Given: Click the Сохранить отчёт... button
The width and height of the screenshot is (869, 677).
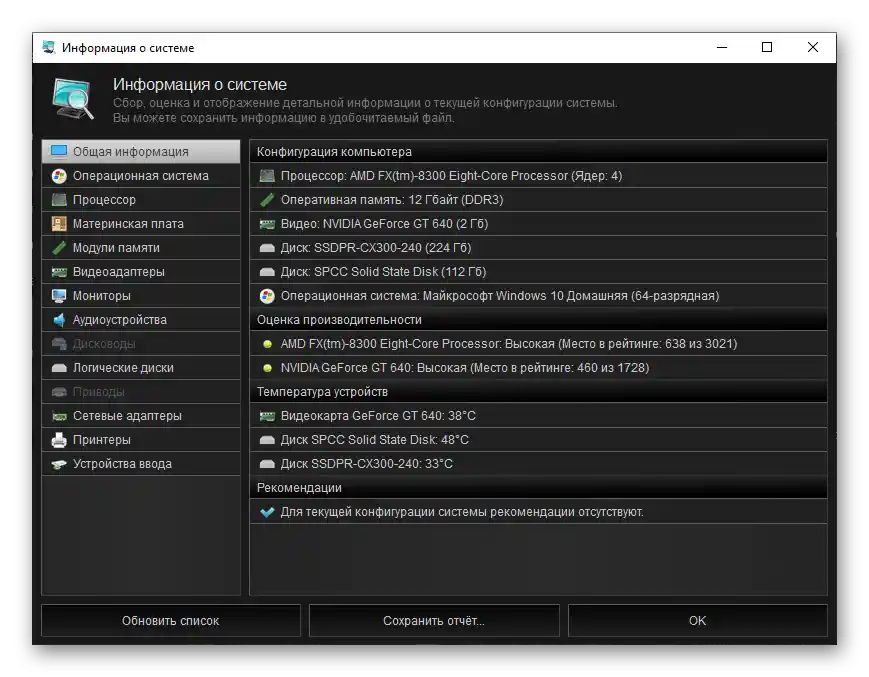Looking at the screenshot, I should pyautogui.click(x=434, y=620).
